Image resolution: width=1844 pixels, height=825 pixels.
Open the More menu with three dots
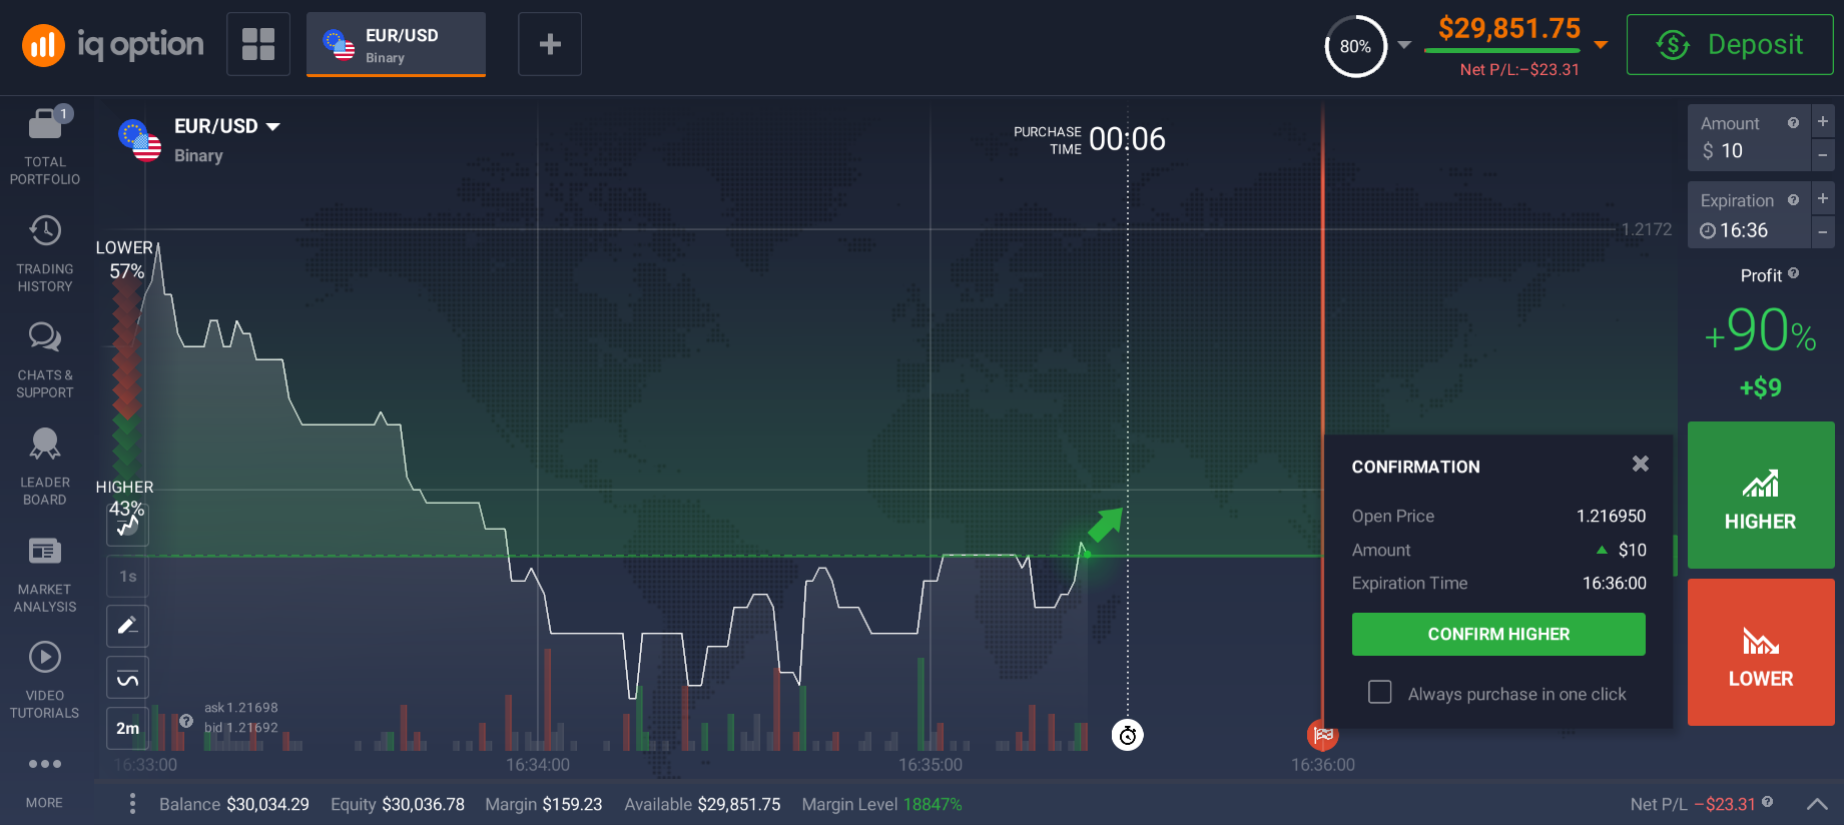point(45,780)
